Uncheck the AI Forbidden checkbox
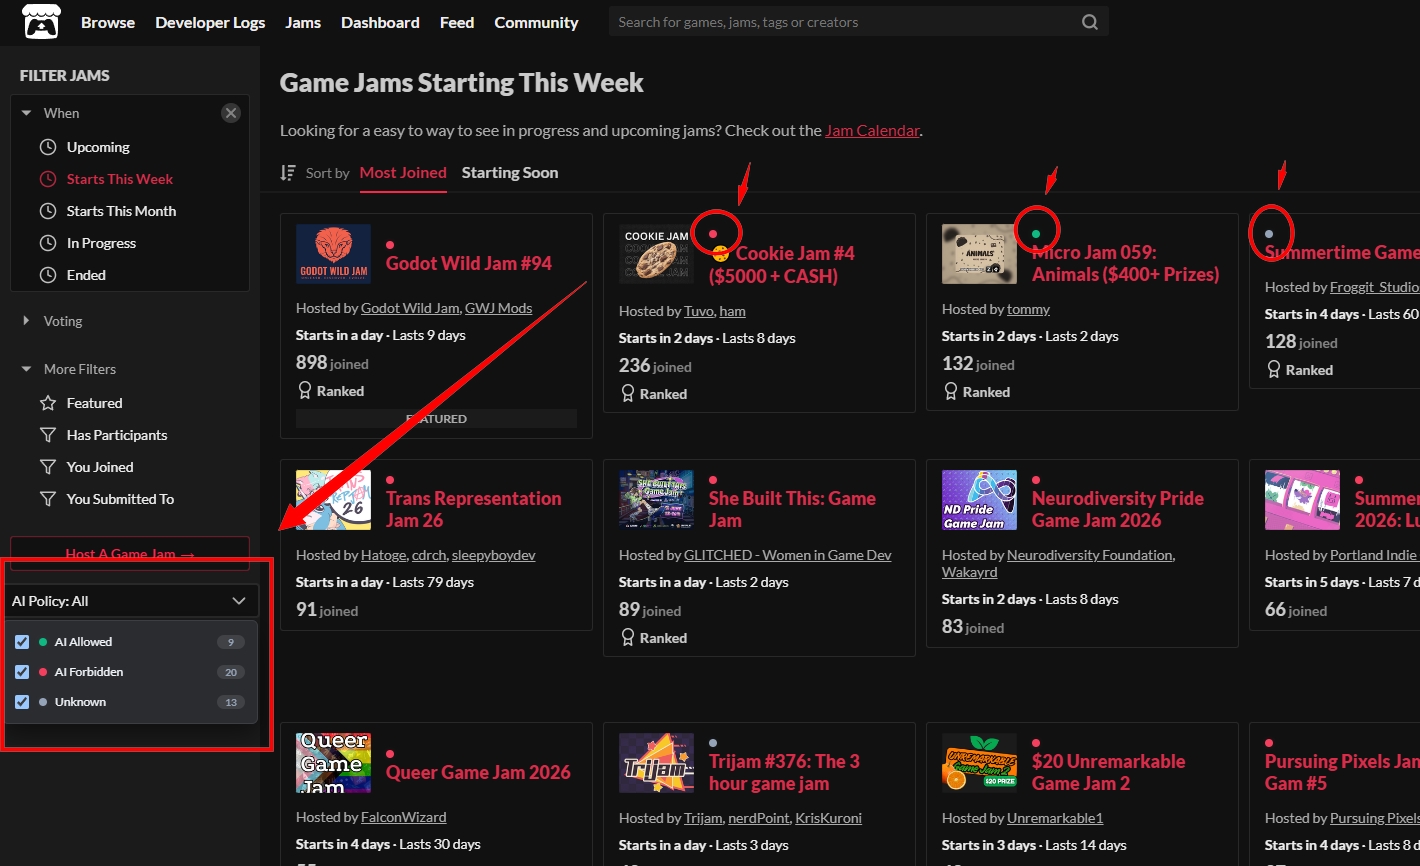This screenshot has width=1420, height=866. 22,672
